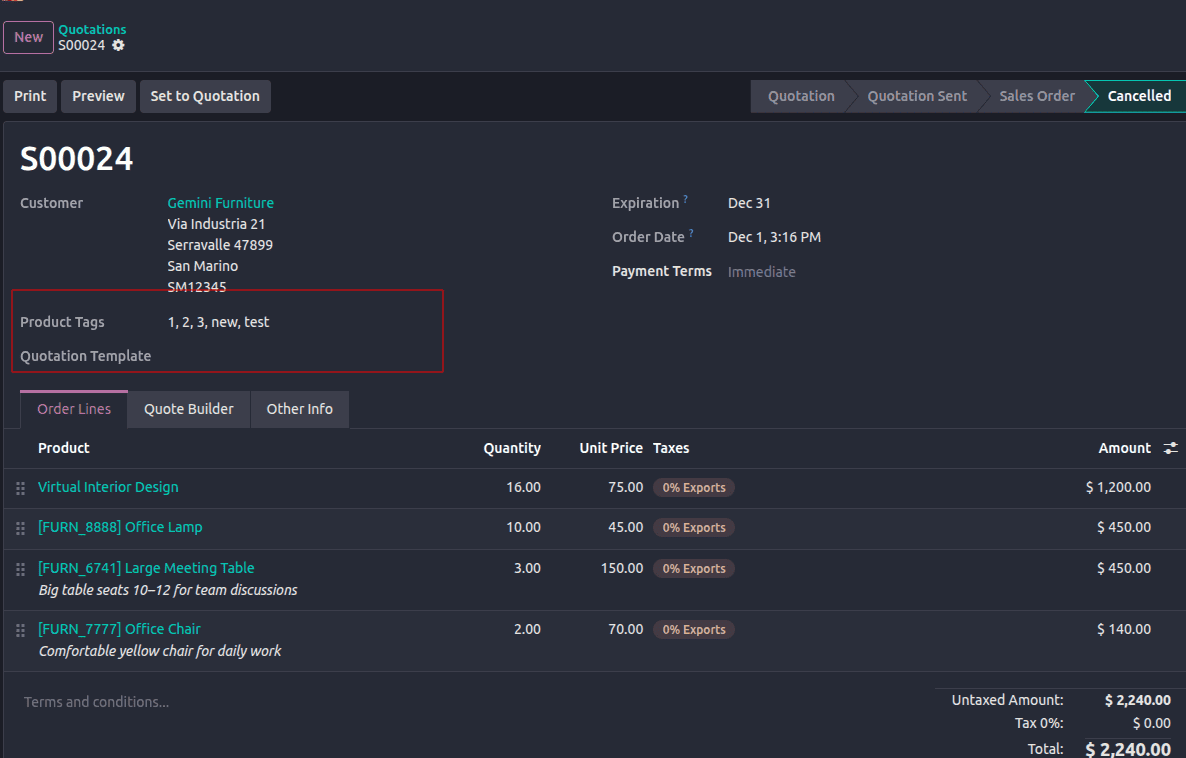
Task: Select the Order Lines tab
Action: (x=74, y=409)
